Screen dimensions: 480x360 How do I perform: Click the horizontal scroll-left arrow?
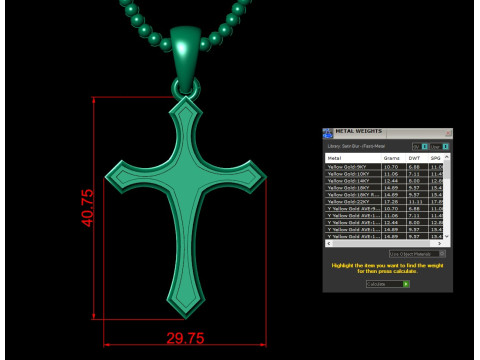pos(329,243)
